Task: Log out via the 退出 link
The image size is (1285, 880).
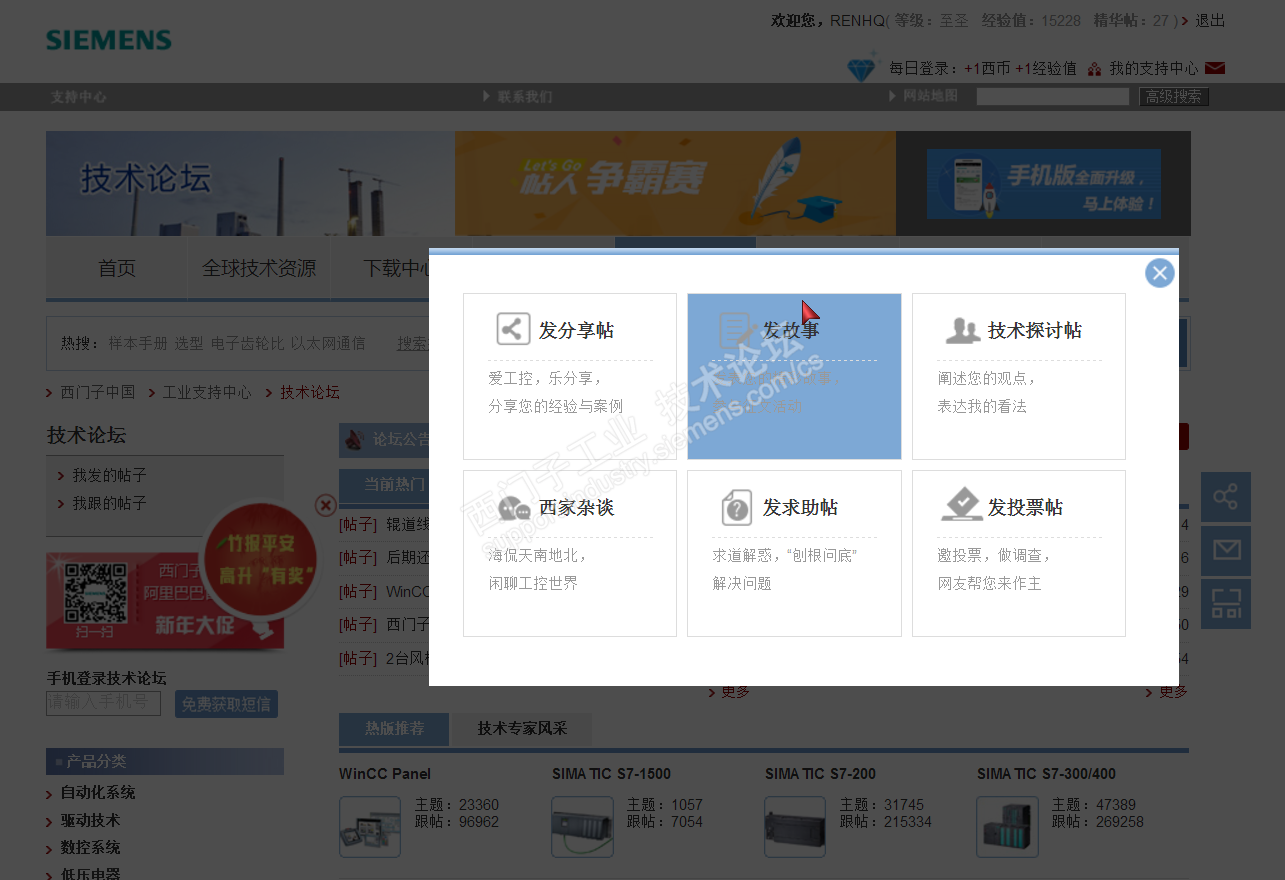Action: 1210,20
